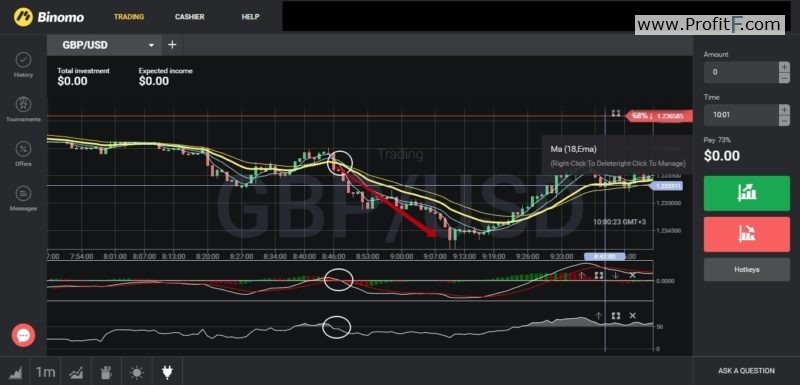Open the Tournaments sidebar icon
The width and height of the screenshot is (800, 385).
pos(23,105)
